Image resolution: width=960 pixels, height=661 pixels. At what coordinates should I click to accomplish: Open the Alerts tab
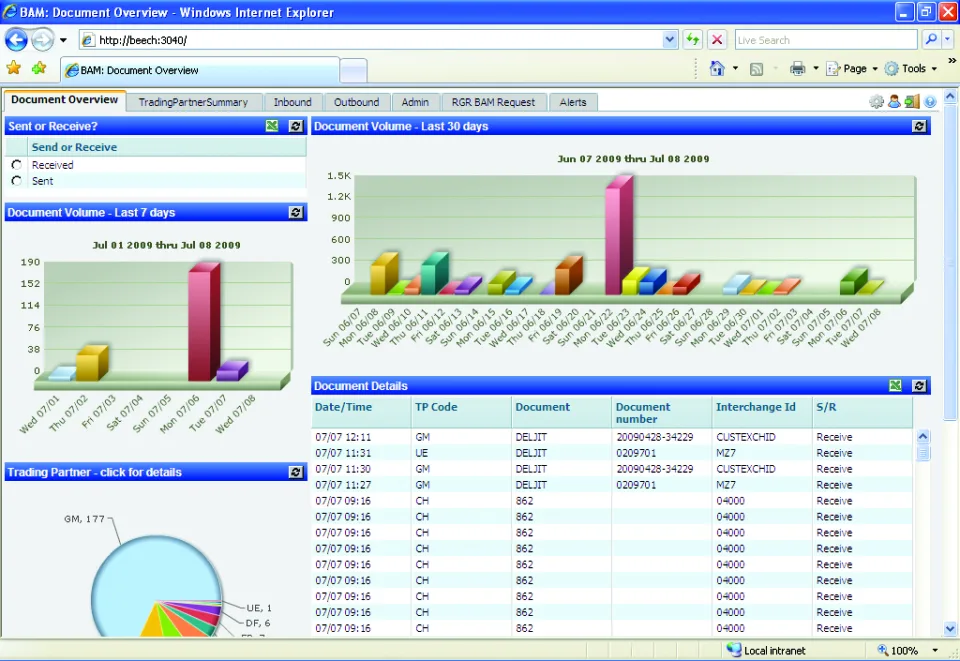pyautogui.click(x=572, y=102)
